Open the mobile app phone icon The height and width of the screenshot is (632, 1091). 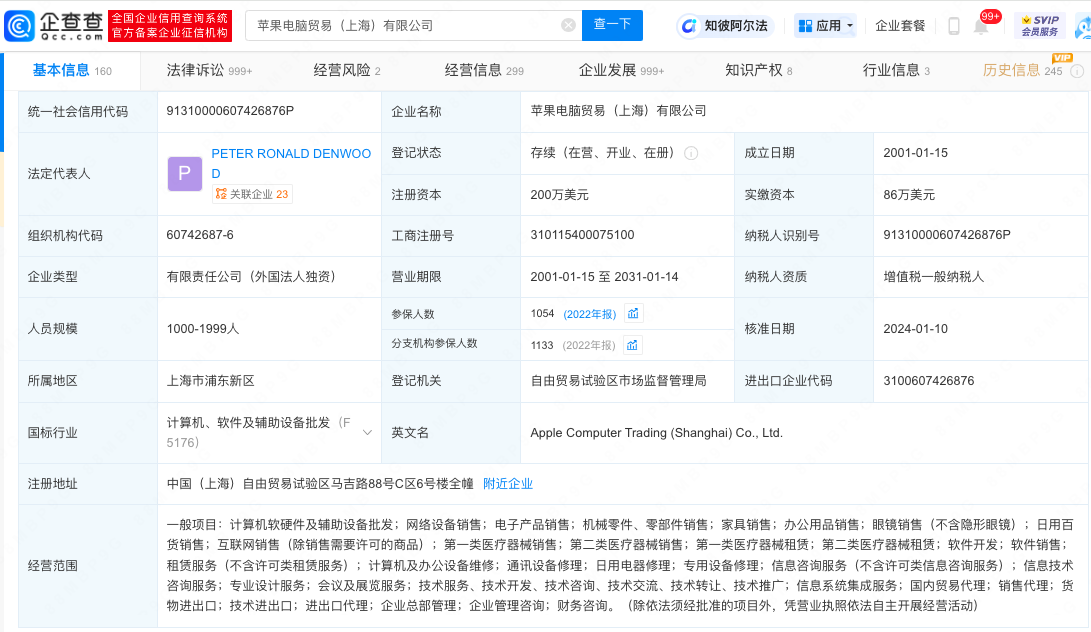953,26
